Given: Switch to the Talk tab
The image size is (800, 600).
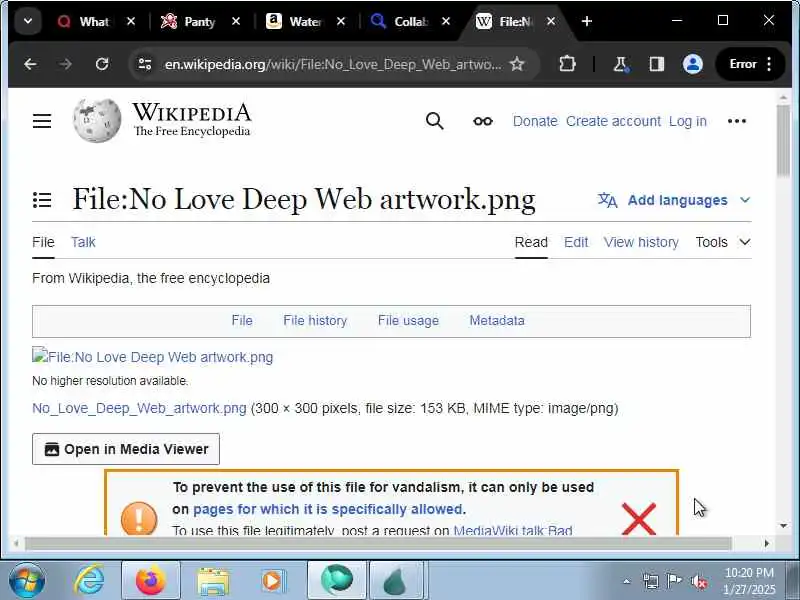Looking at the screenshot, I should 83,242.
